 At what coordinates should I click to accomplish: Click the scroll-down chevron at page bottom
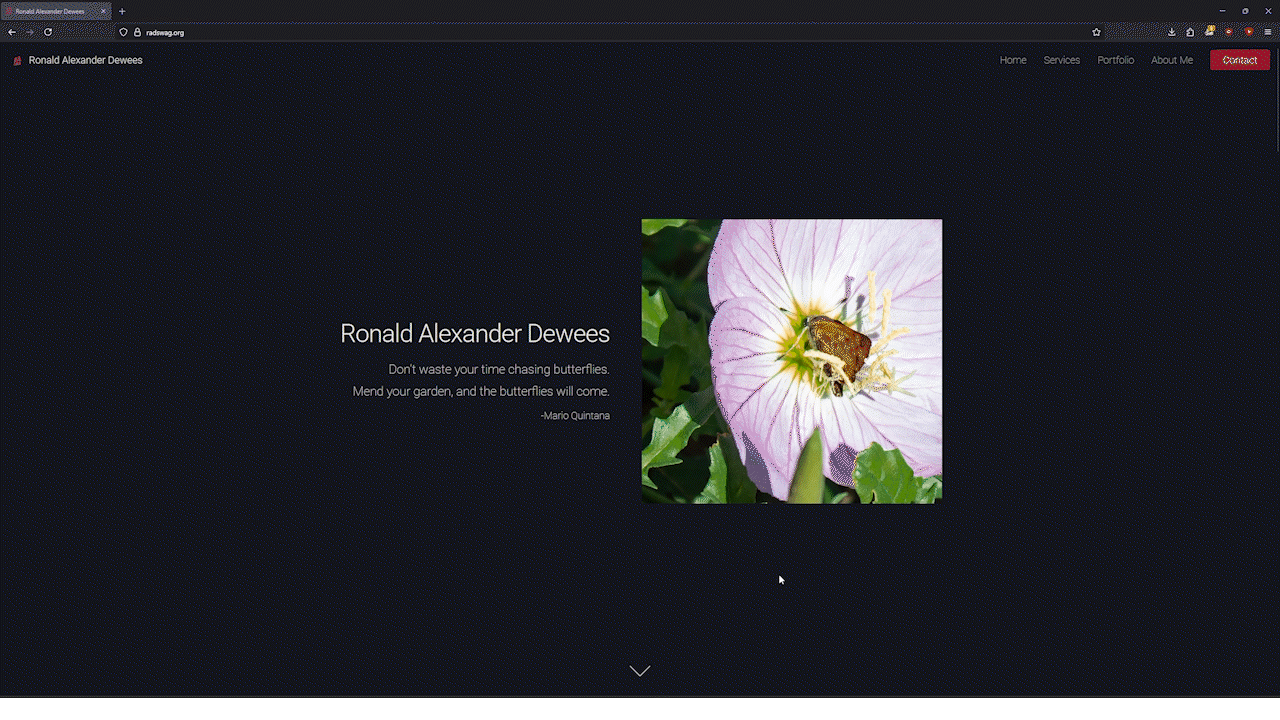point(640,671)
